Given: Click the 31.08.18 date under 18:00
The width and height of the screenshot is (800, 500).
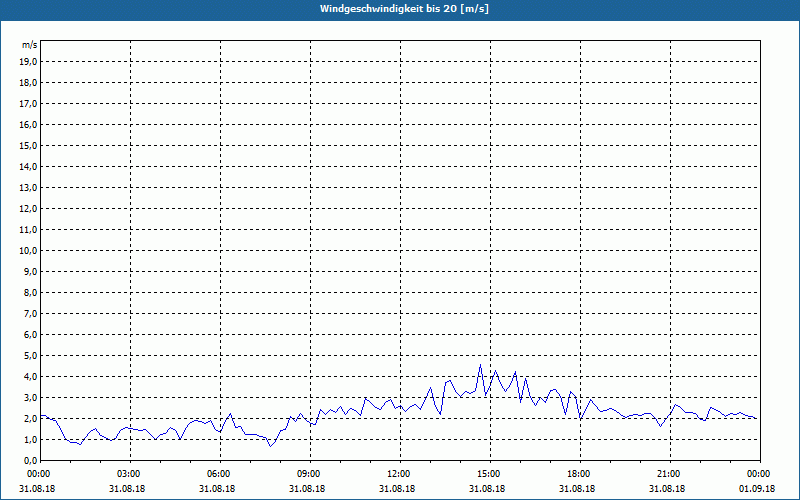Looking at the screenshot, I should (x=577, y=489).
